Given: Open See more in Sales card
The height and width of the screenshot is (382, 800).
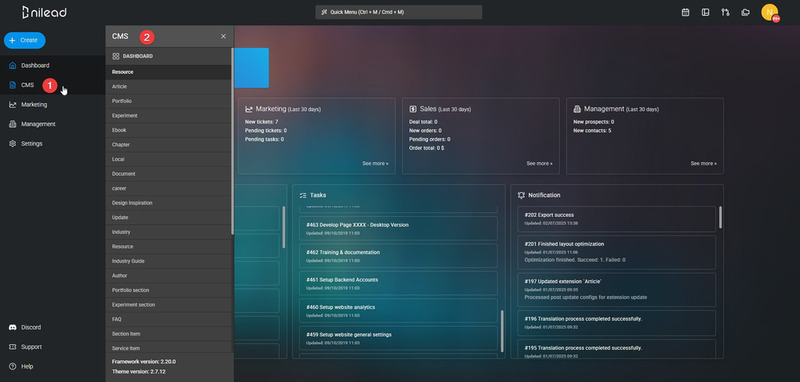Looking at the screenshot, I should [x=539, y=164].
